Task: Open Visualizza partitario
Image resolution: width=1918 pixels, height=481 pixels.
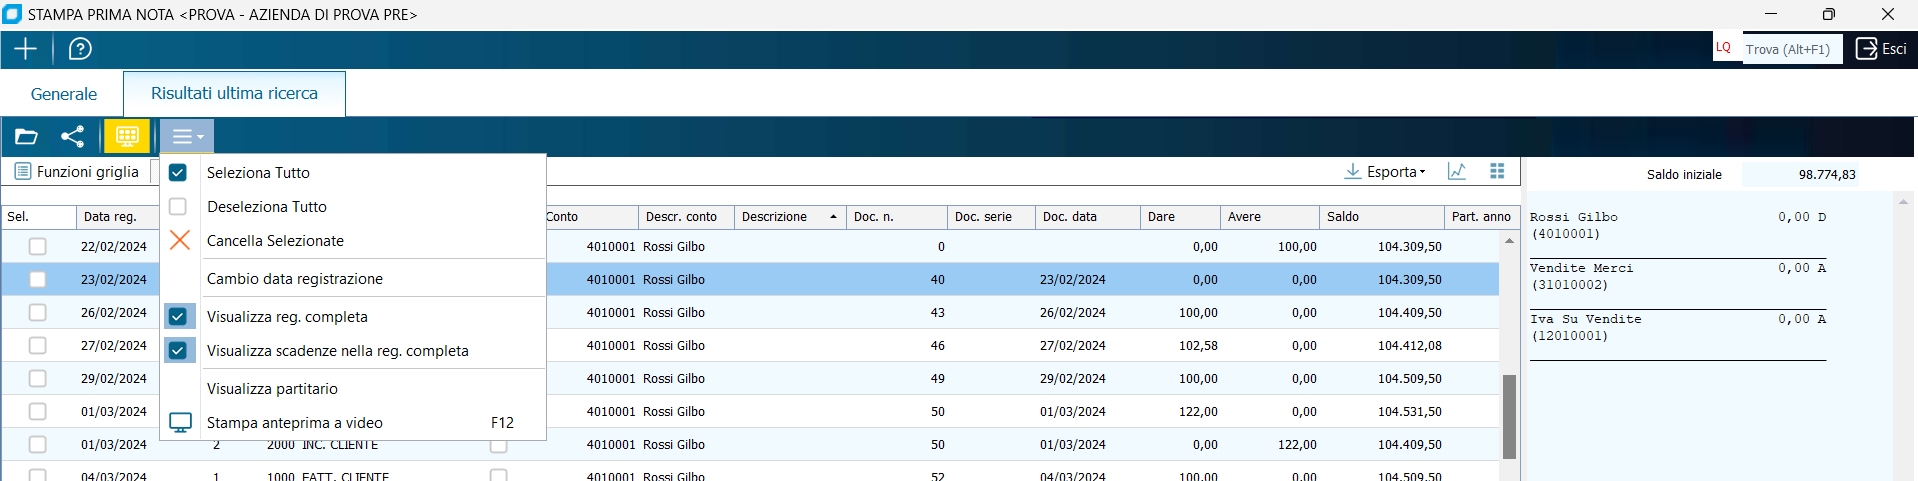Action: pyautogui.click(x=354, y=388)
